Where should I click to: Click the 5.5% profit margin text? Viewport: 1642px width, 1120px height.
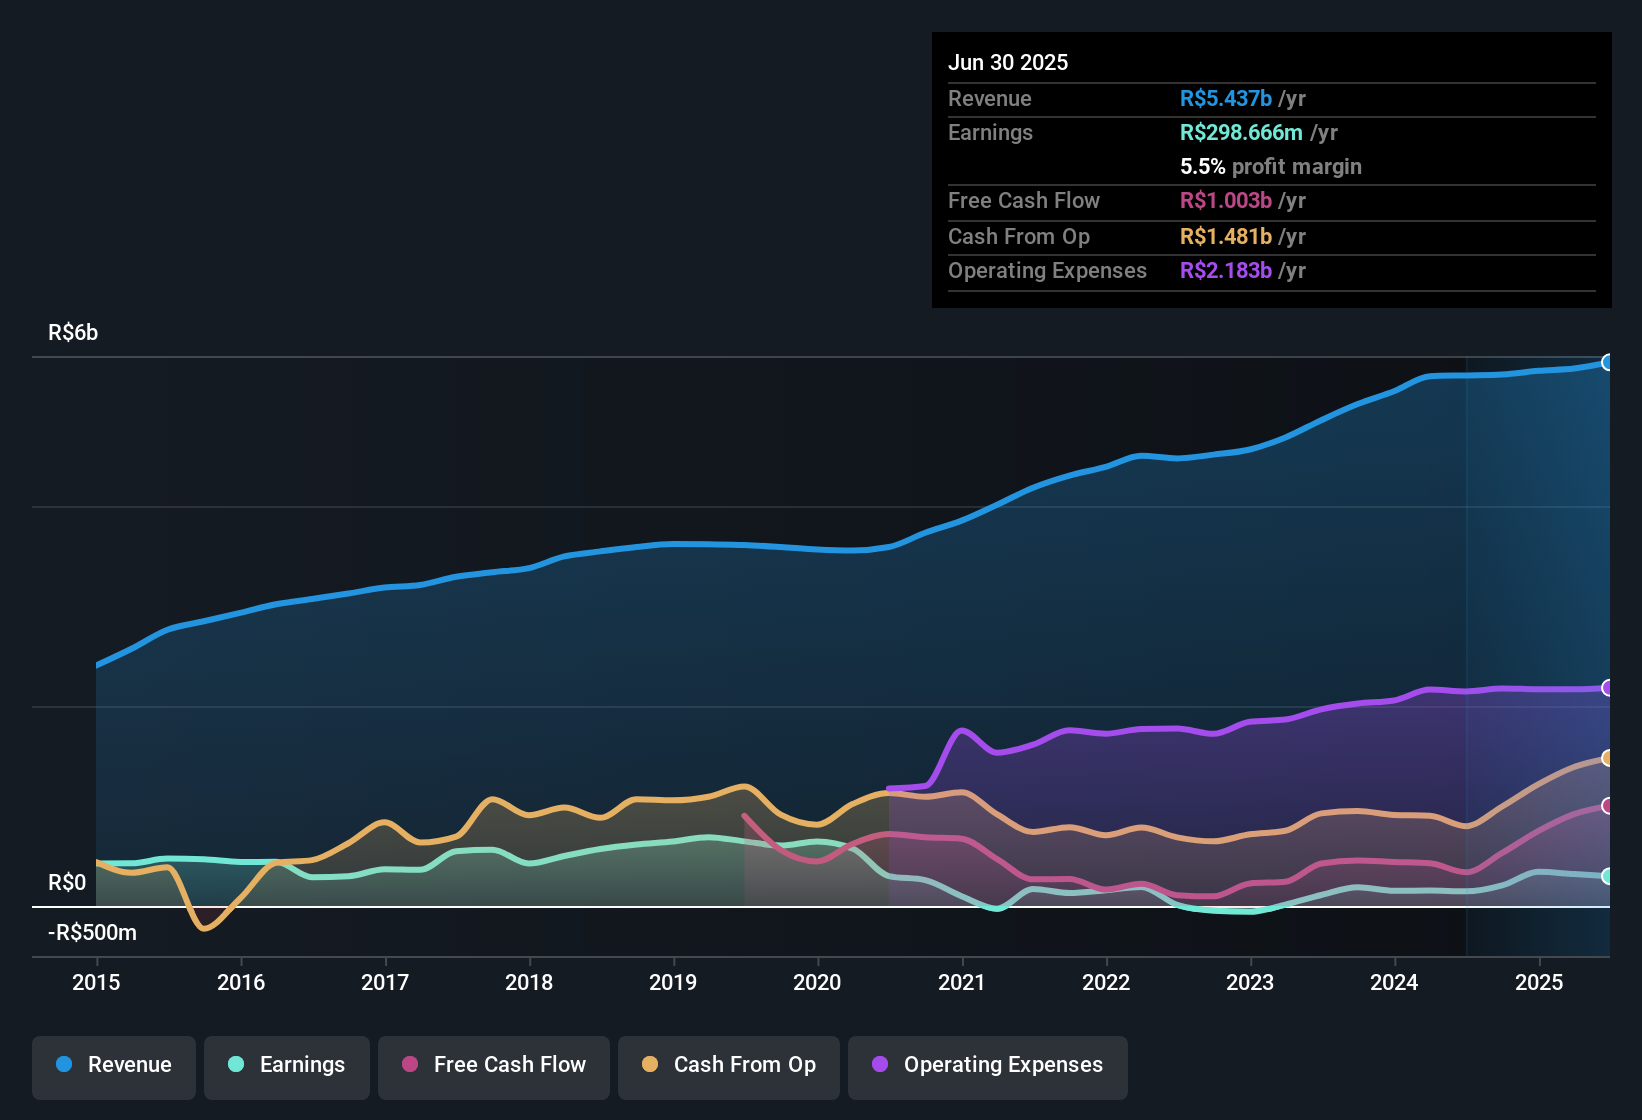(1270, 166)
